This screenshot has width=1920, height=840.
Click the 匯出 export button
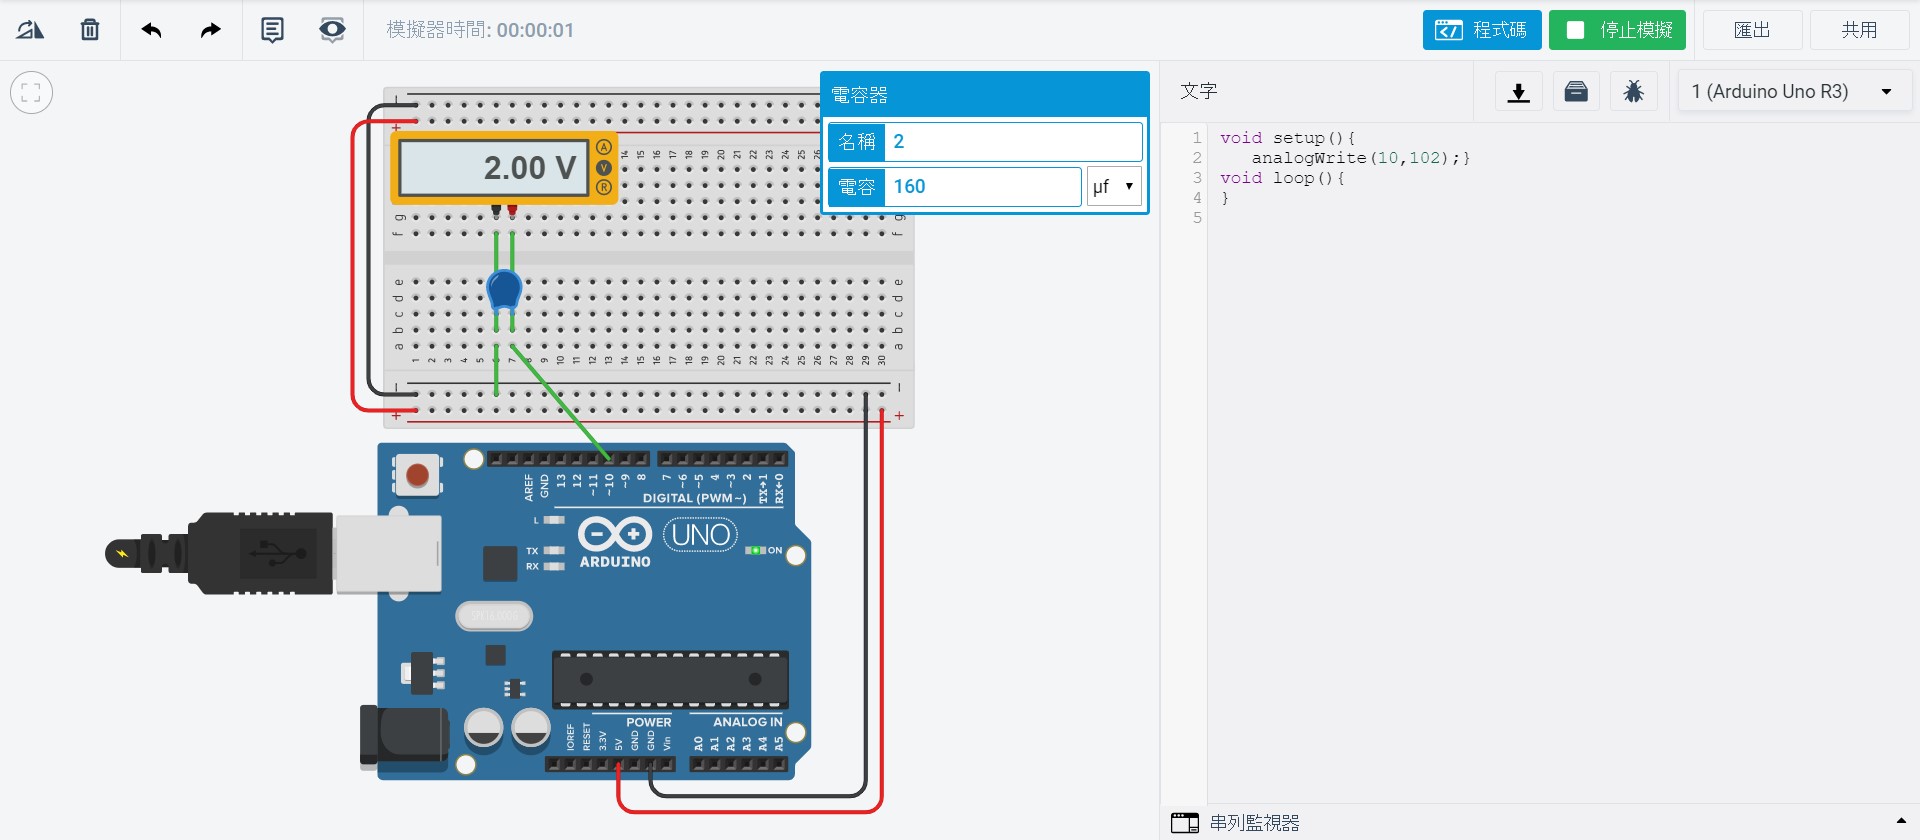[x=1752, y=30]
